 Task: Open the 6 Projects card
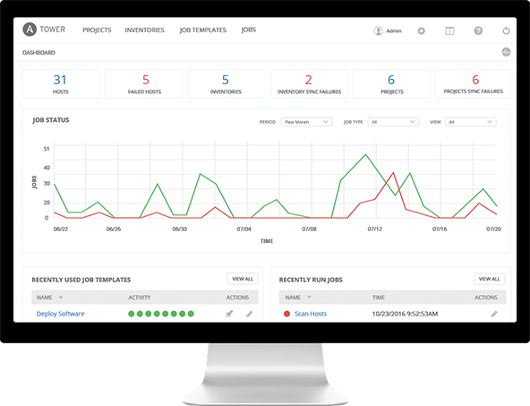click(391, 83)
